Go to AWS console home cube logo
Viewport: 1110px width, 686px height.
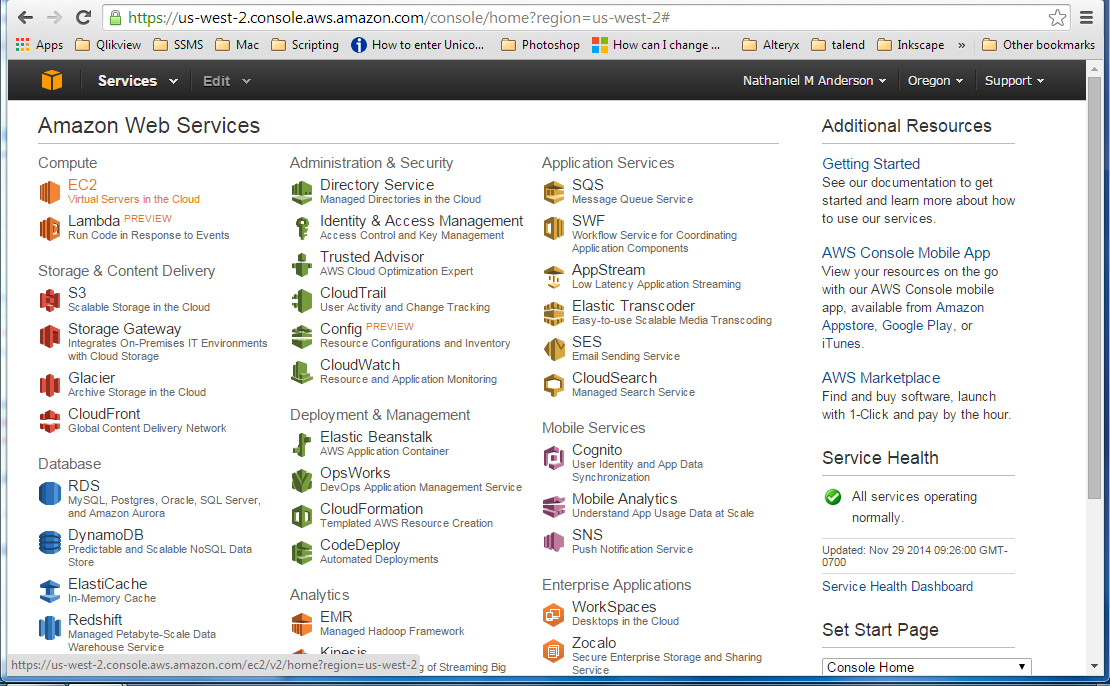(x=52, y=81)
